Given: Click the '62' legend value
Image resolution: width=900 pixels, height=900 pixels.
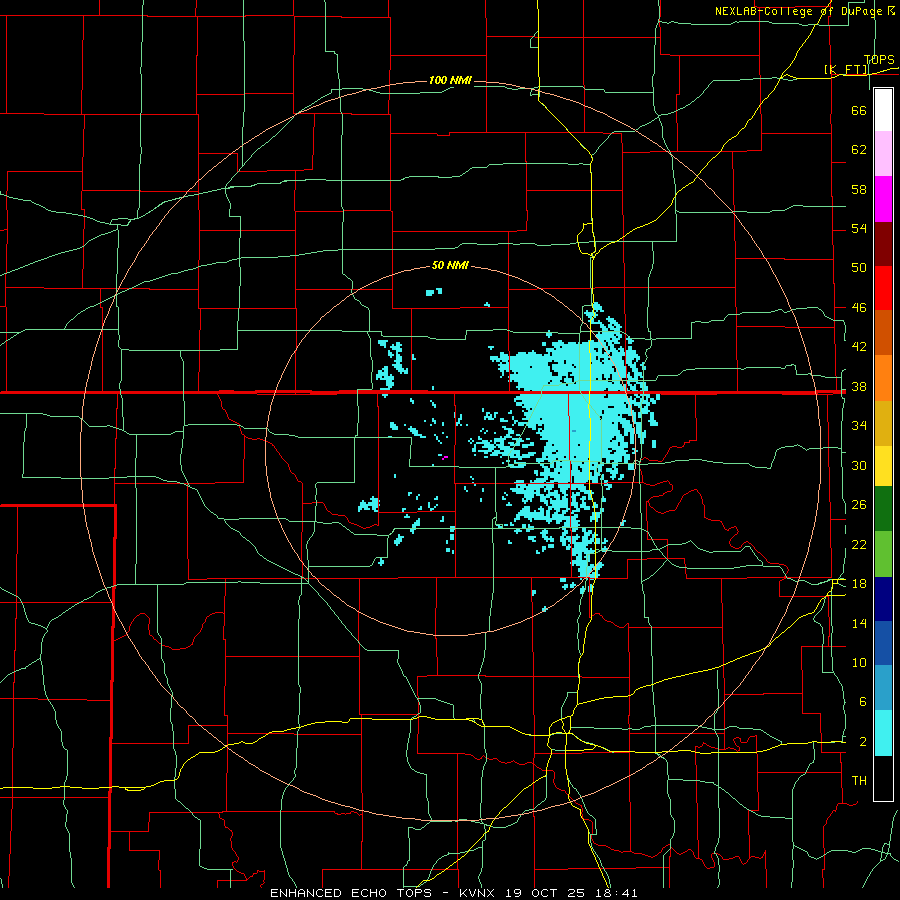Looking at the screenshot, I should pos(859,150).
